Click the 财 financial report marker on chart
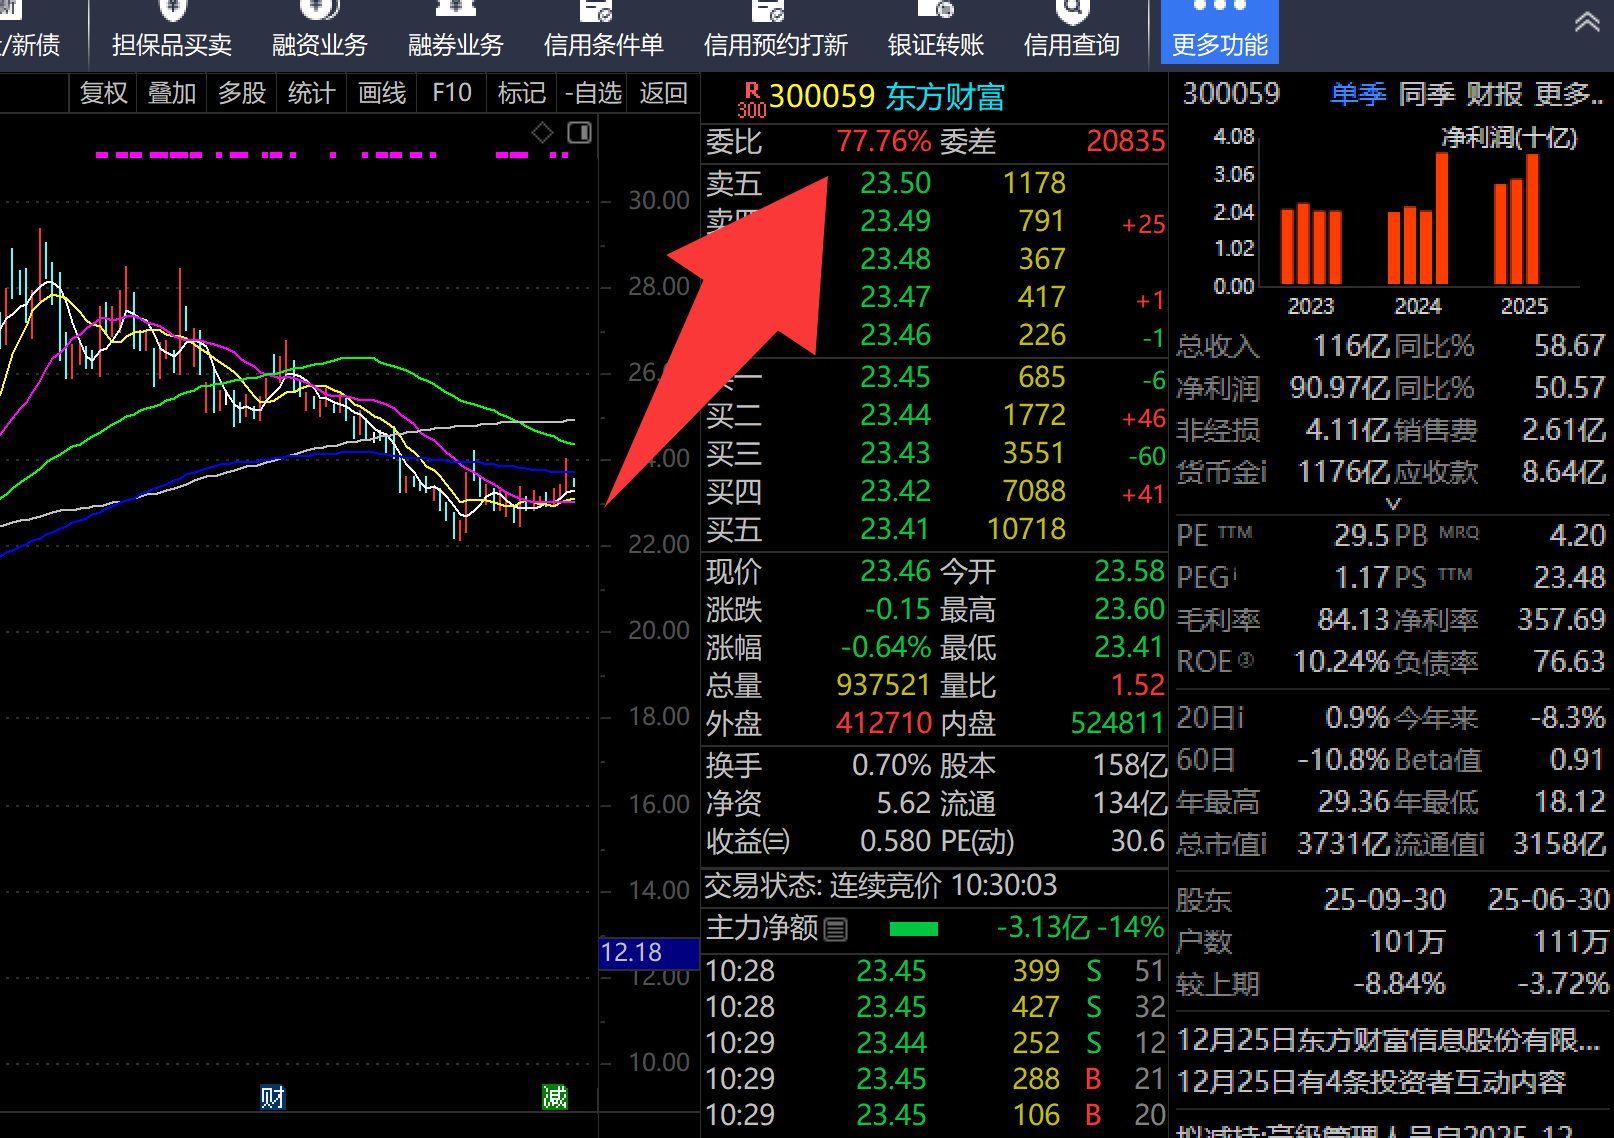Screen dimensions: 1614x1138 point(272,1097)
